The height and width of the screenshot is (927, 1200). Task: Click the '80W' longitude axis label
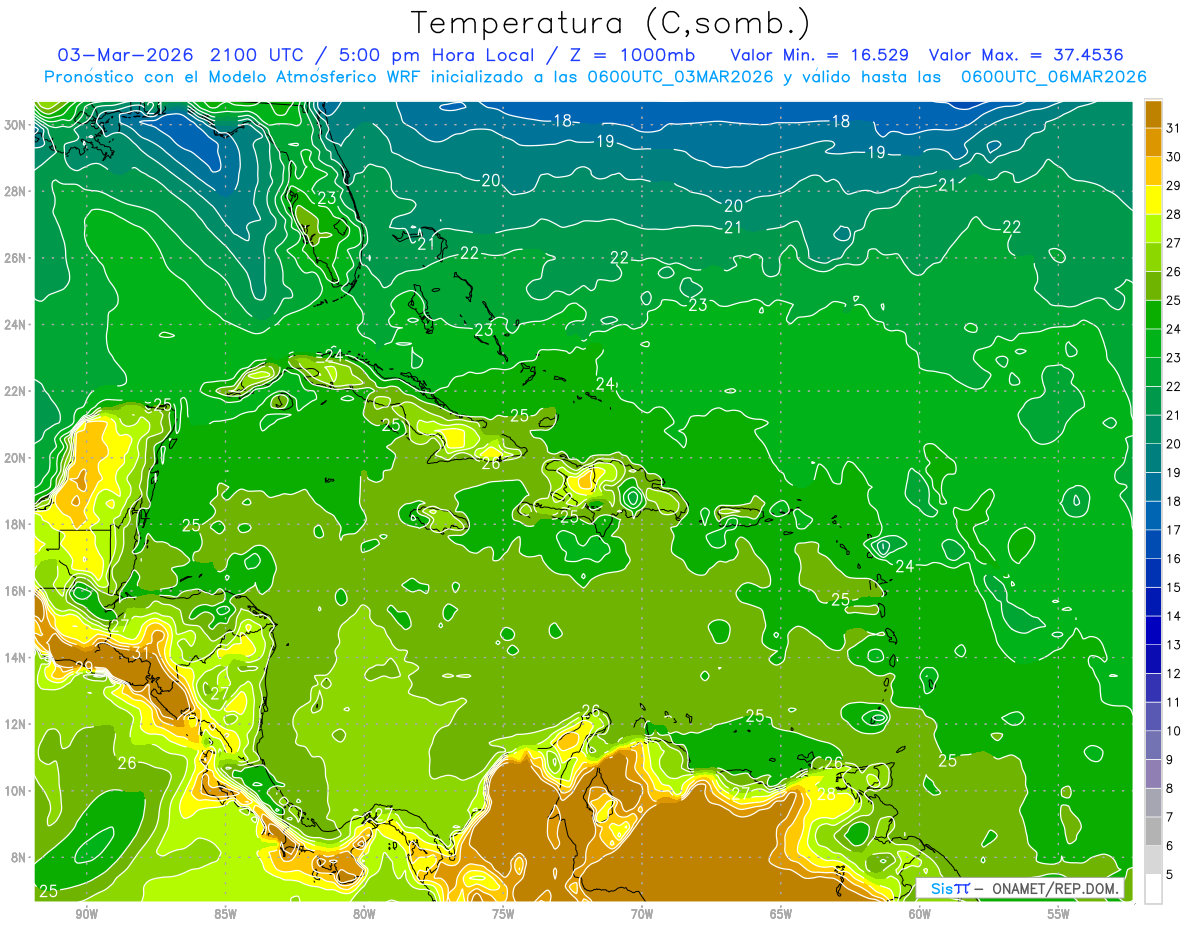click(x=364, y=914)
